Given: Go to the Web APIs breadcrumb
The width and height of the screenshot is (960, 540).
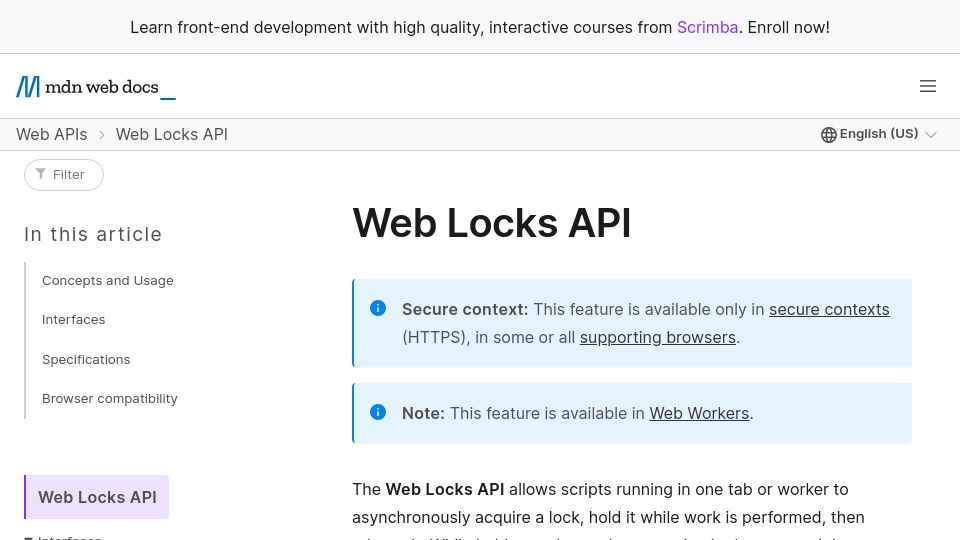Looking at the screenshot, I should pyautogui.click(x=52, y=135).
